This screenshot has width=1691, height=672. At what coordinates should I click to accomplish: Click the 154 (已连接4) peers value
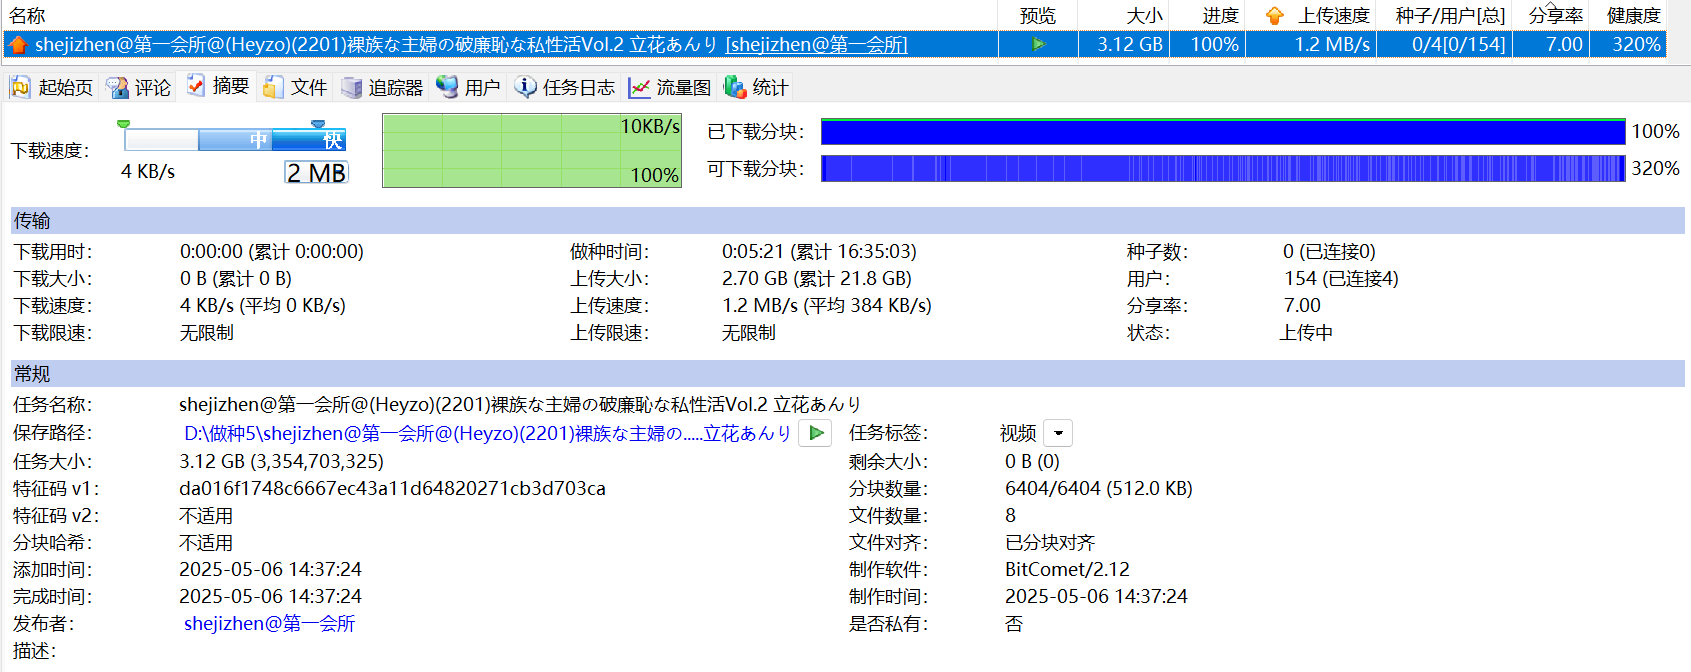(1341, 279)
